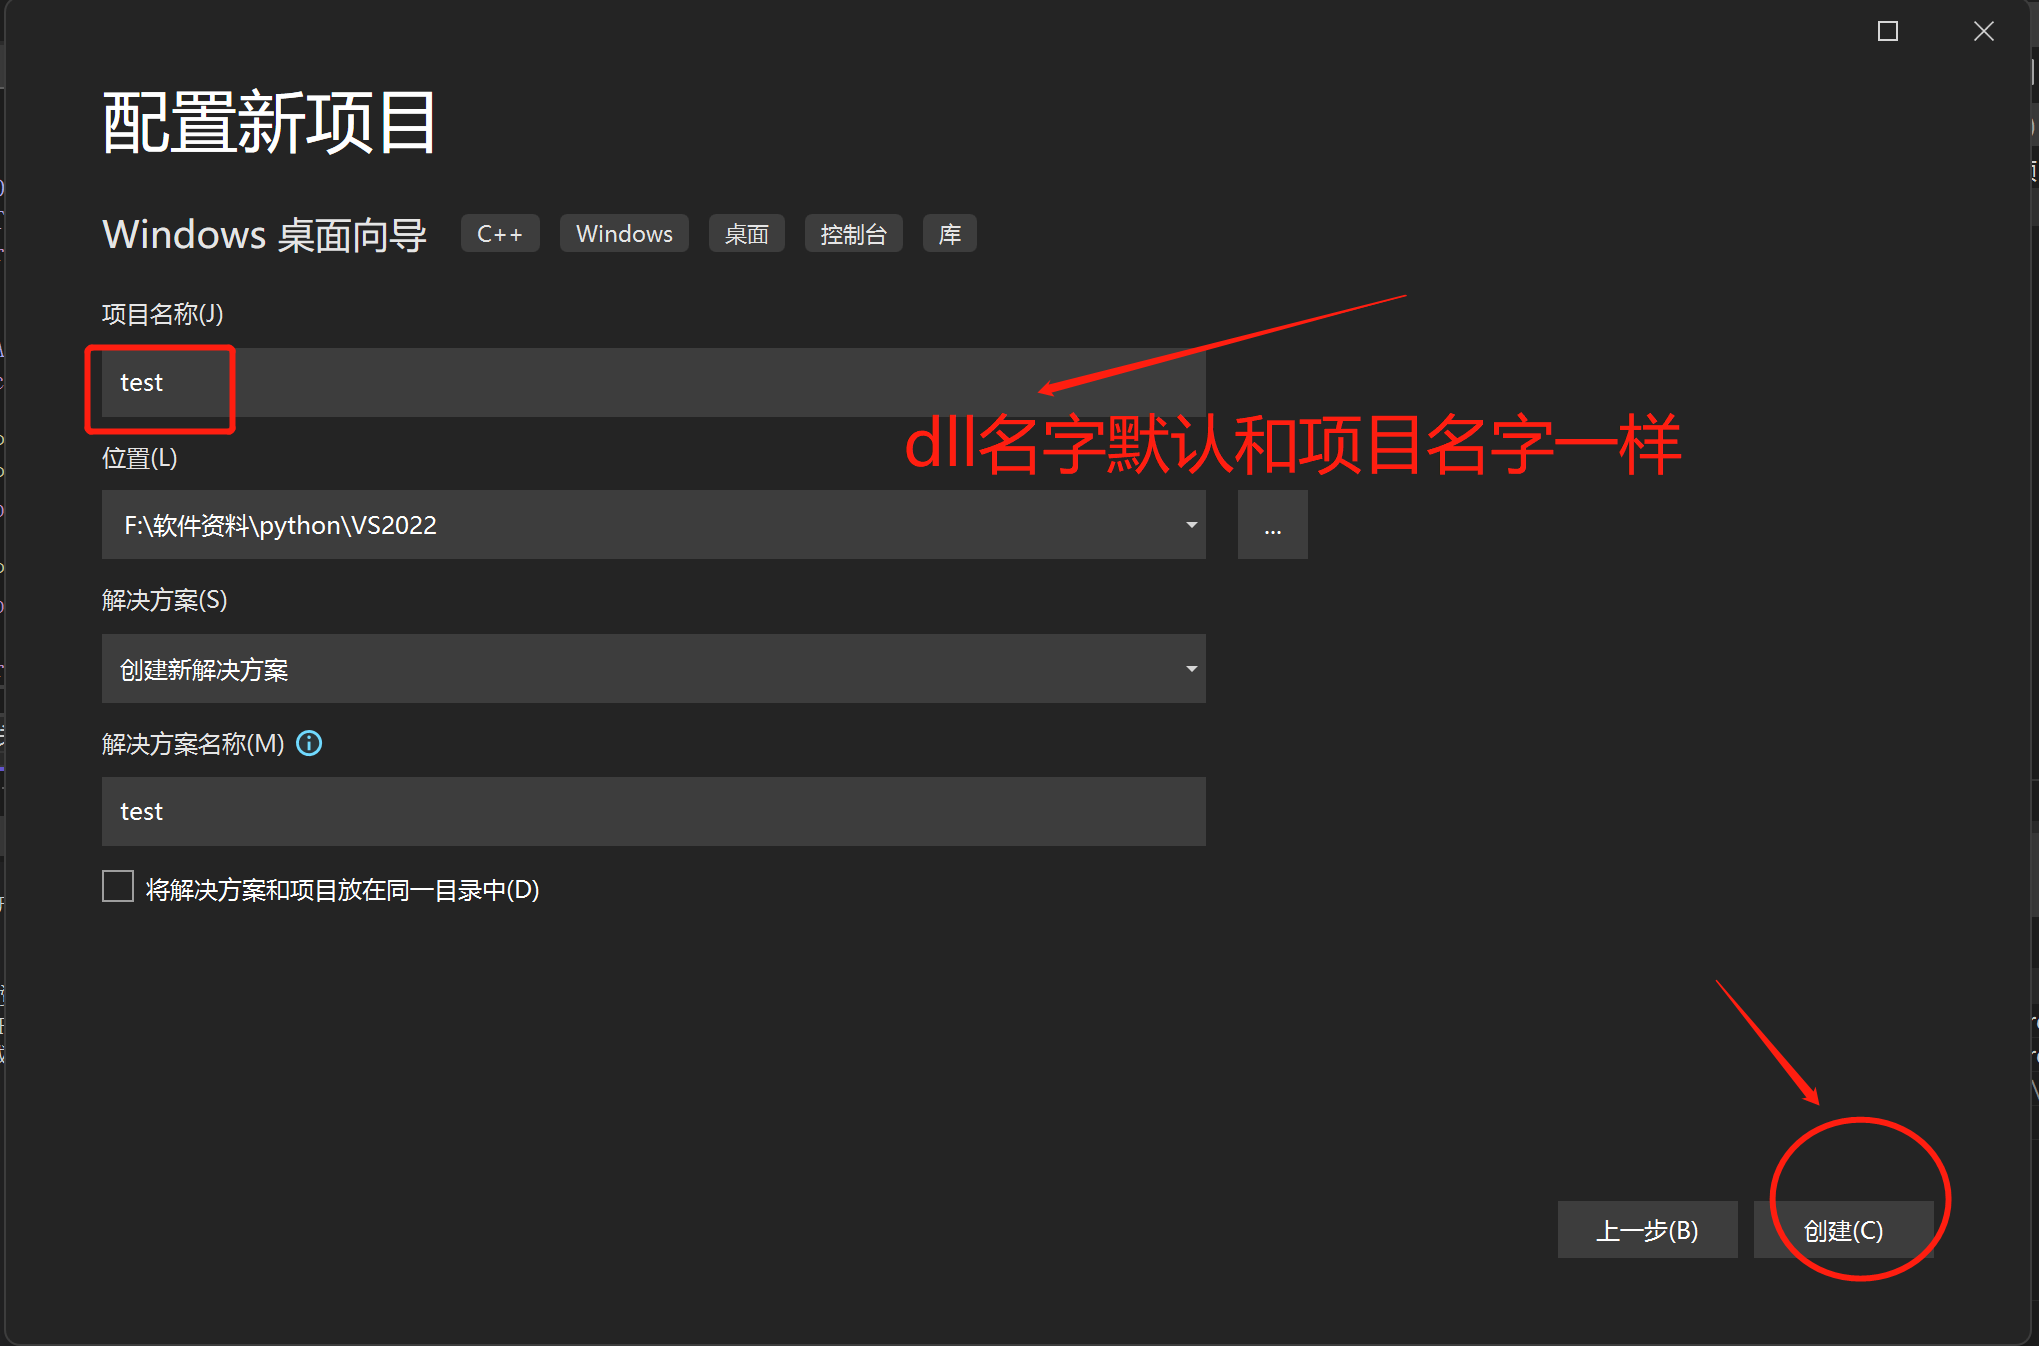The image size is (2039, 1346).
Task: Click the 桌面 tag
Action: pyautogui.click(x=746, y=233)
